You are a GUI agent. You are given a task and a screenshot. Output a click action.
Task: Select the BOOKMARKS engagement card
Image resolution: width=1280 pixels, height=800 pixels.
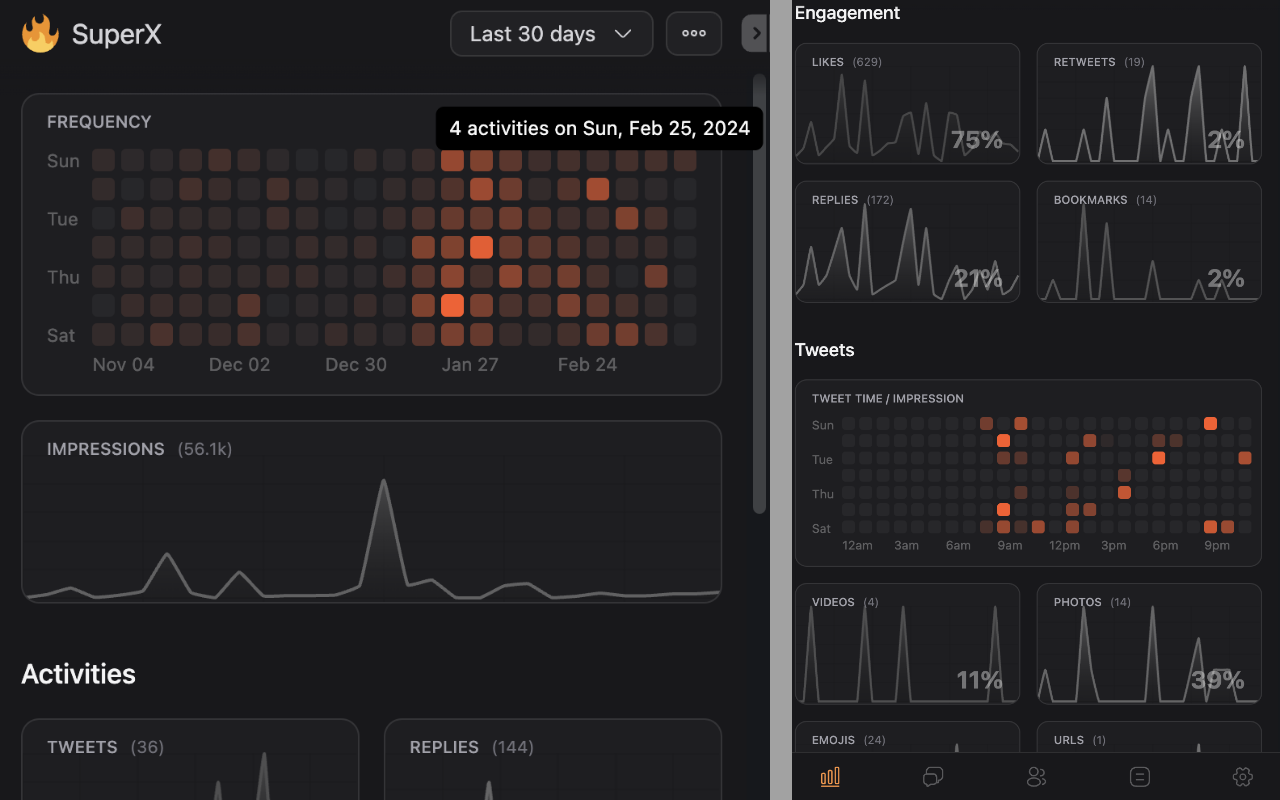(x=1148, y=241)
